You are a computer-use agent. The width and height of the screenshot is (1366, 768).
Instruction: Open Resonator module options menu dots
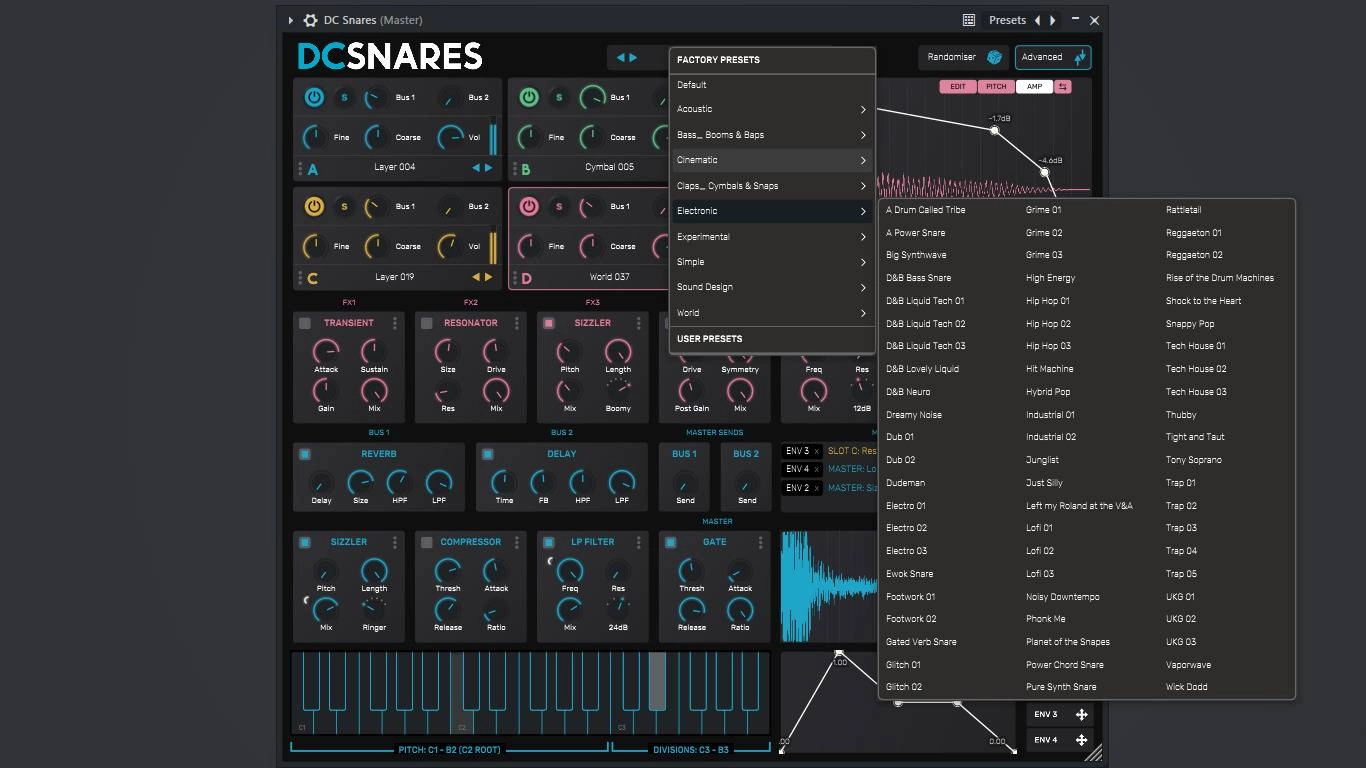517,323
